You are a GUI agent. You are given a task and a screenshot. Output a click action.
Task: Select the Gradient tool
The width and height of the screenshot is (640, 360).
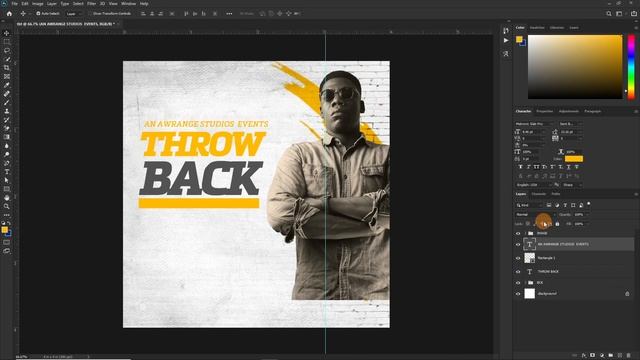(7, 137)
